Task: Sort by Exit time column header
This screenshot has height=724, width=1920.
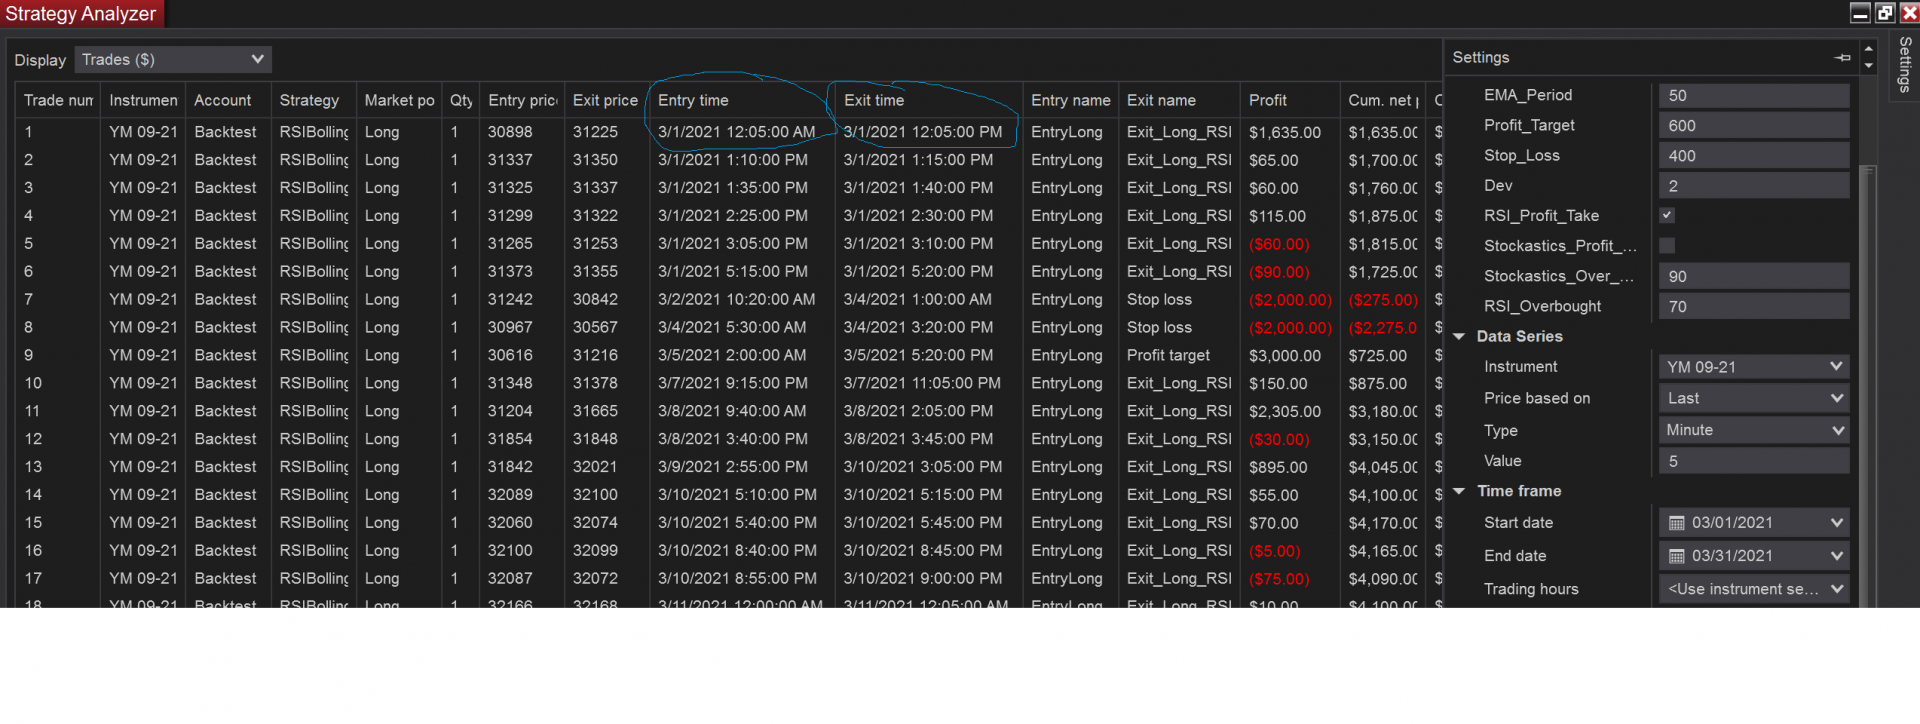Action: pyautogui.click(x=929, y=100)
